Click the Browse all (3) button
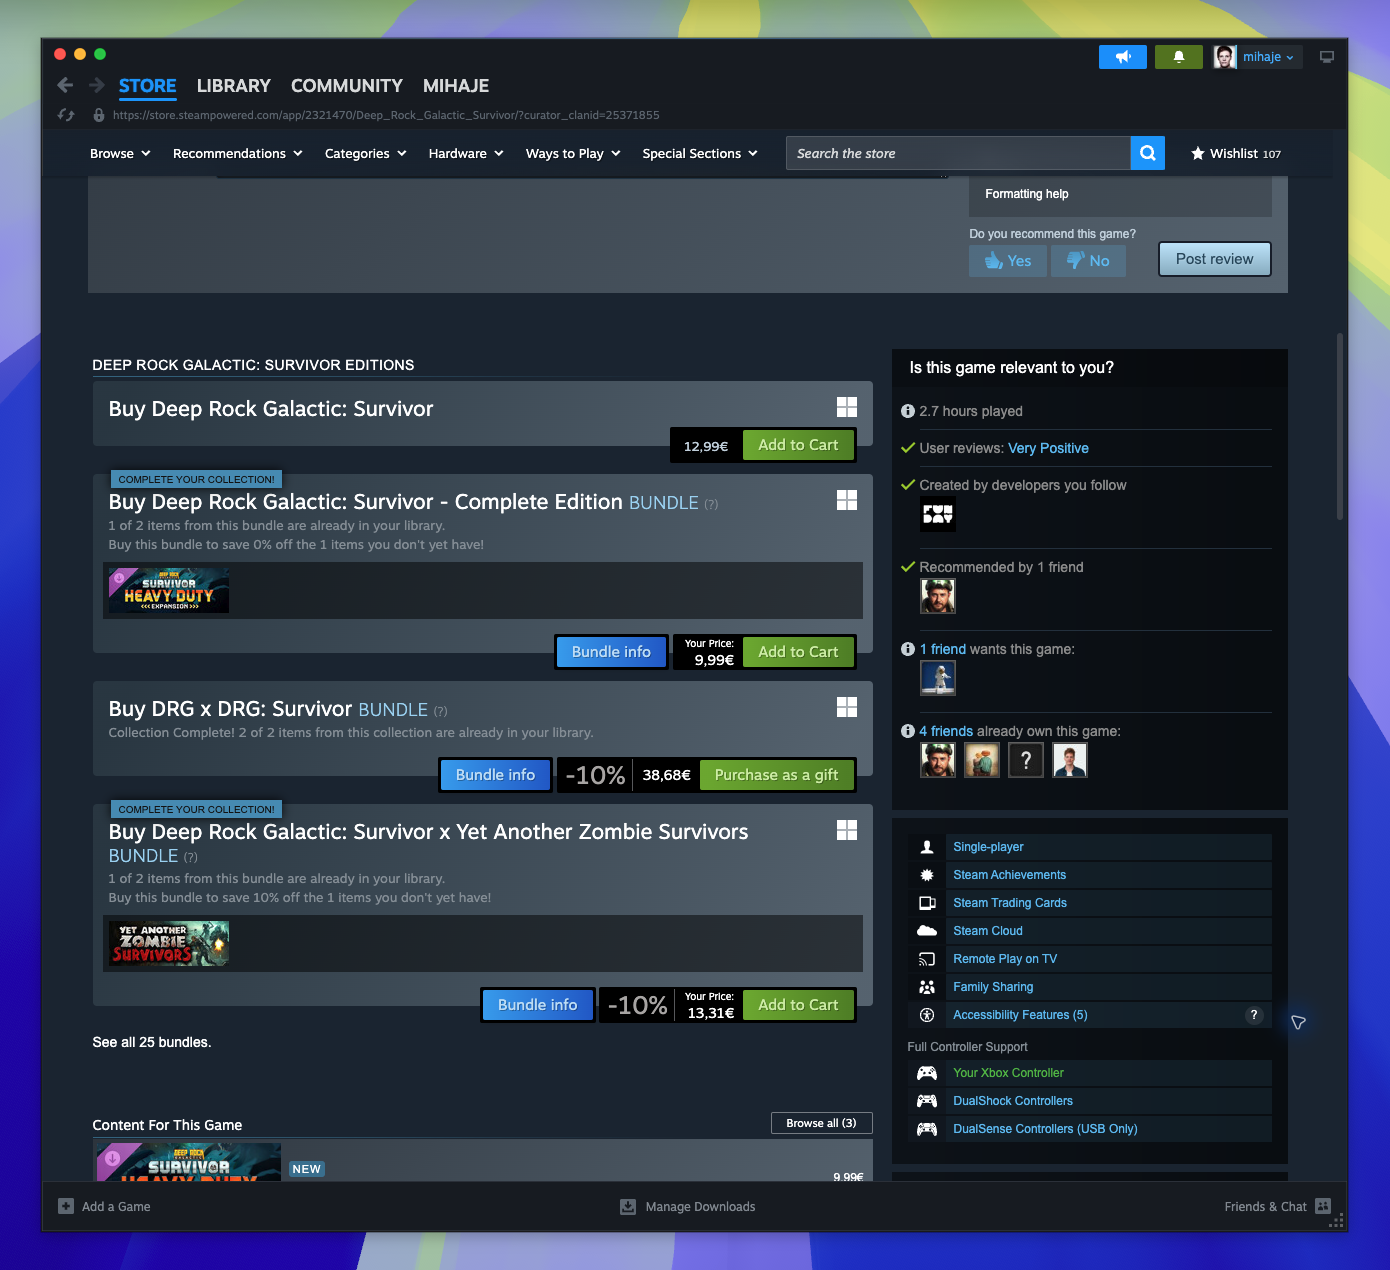The image size is (1390, 1270). click(x=821, y=1123)
